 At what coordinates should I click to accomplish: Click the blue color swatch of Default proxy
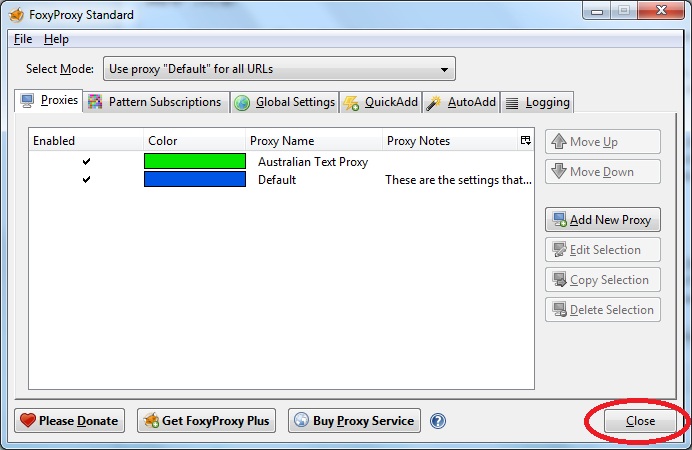pyautogui.click(x=195, y=179)
